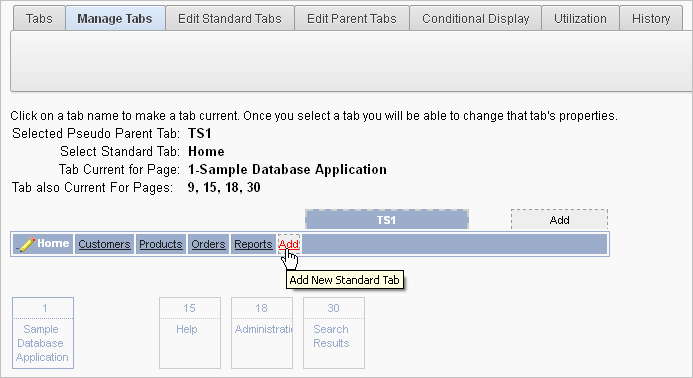The width and height of the screenshot is (693, 378).
Task: Open the page 15 Help box
Action: [190, 333]
